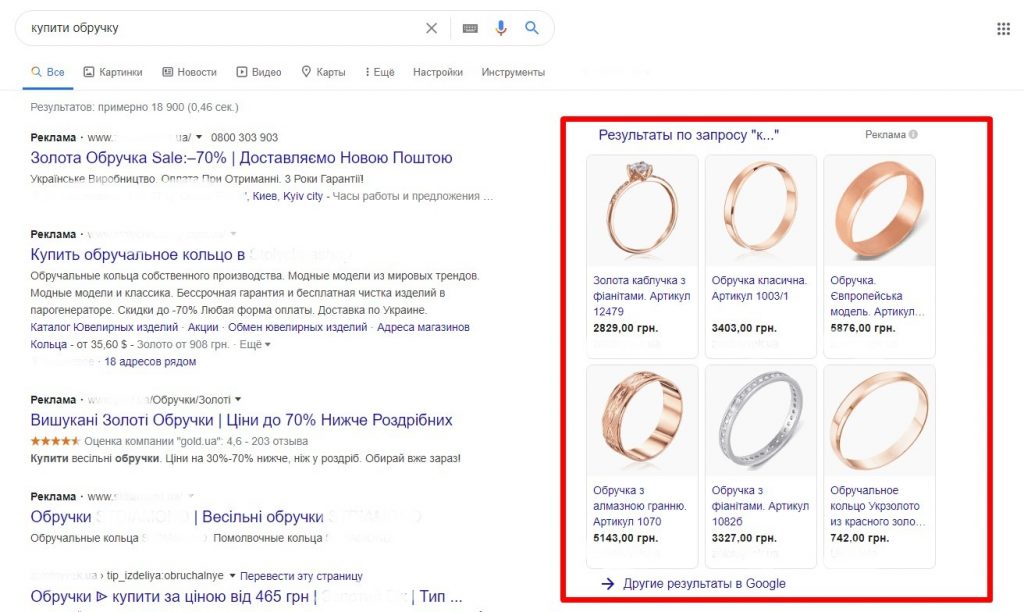Click inside the search input field
1024x612 pixels.
pos(200,27)
